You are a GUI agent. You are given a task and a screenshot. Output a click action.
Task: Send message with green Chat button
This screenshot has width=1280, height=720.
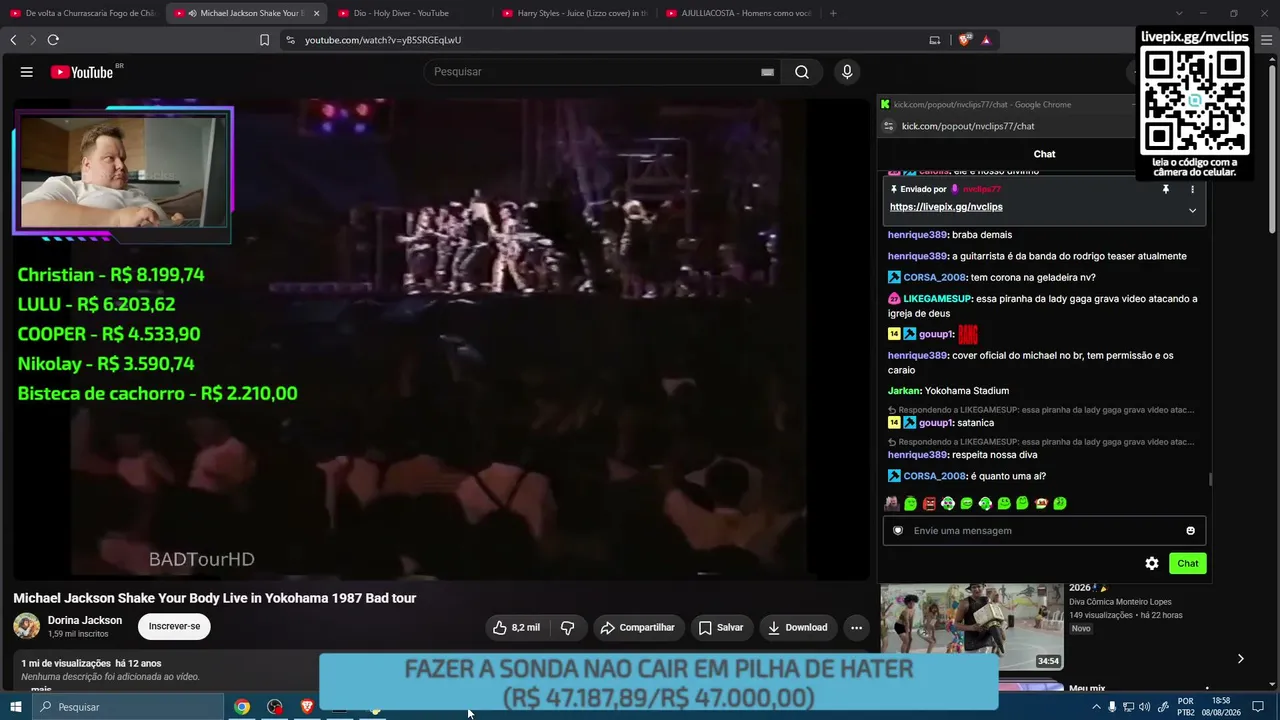click(x=1188, y=564)
